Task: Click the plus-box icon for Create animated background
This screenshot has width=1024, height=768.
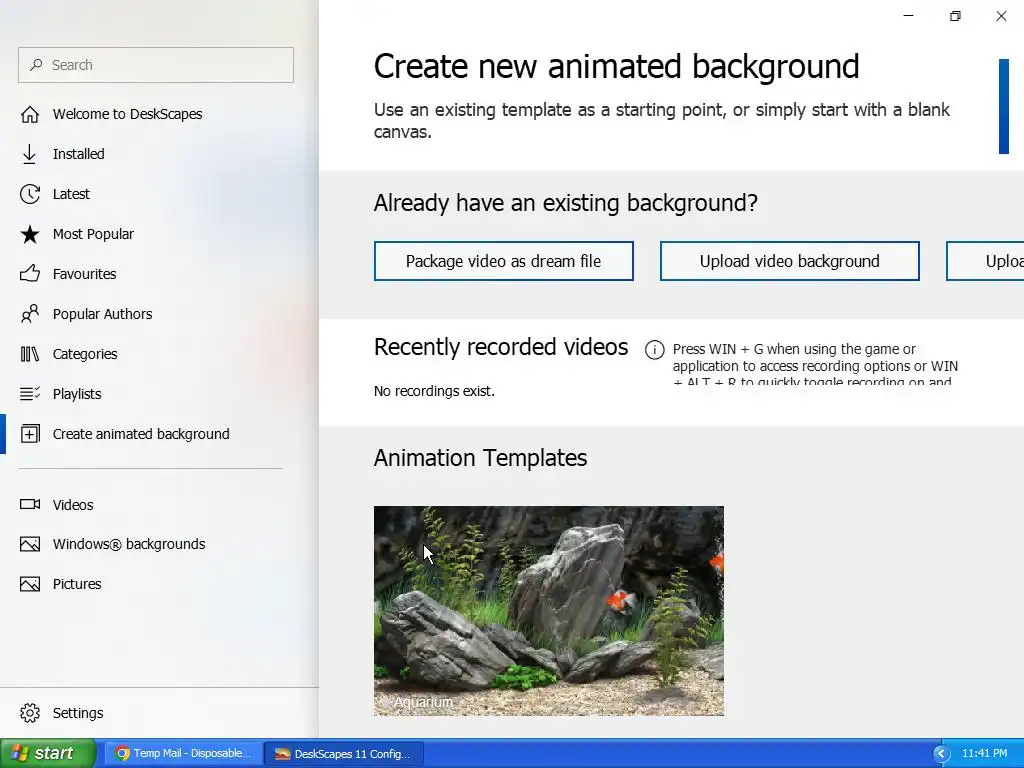Action: pyautogui.click(x=29, y=434)
